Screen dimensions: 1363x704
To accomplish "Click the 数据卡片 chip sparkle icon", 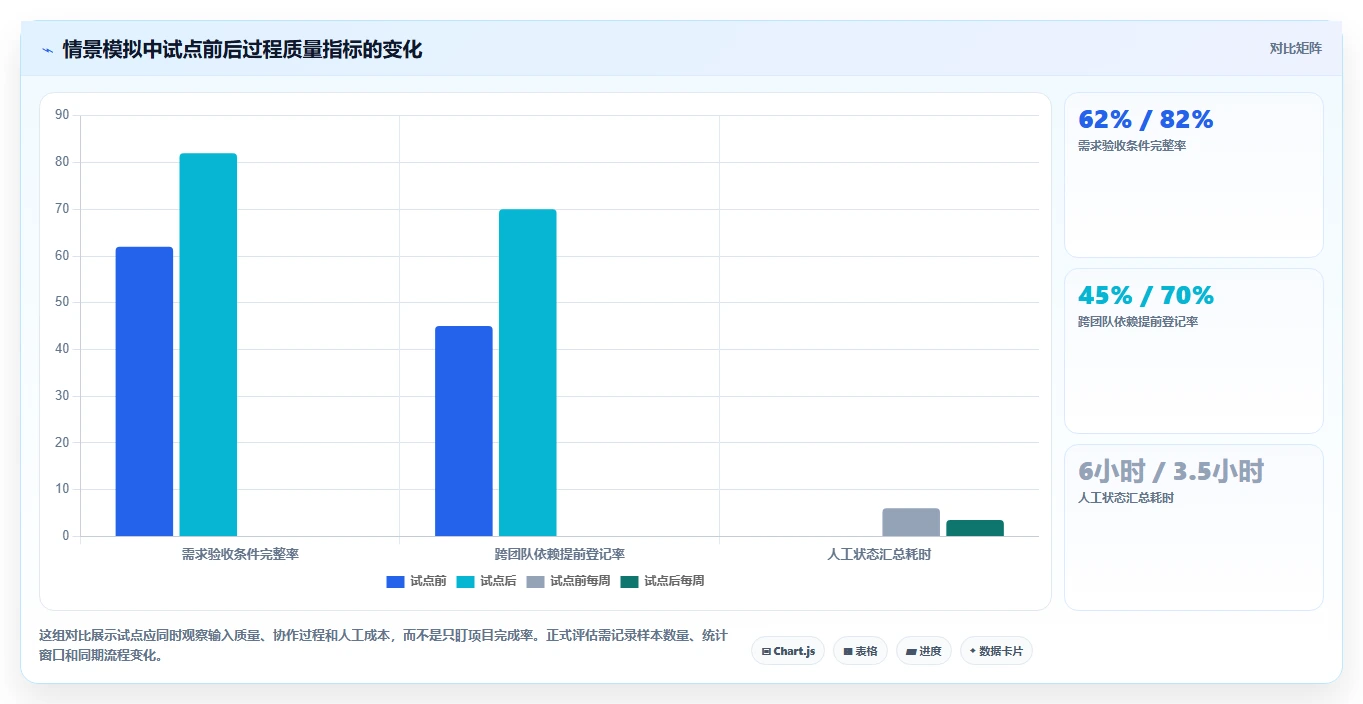I will point(972,651).
